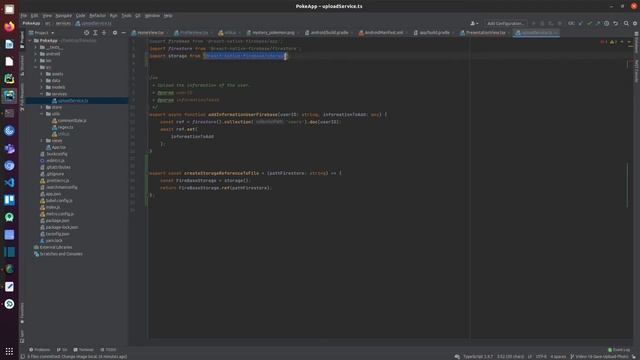
Task: Select External Libraries node
Action: (x=56, y=247)
